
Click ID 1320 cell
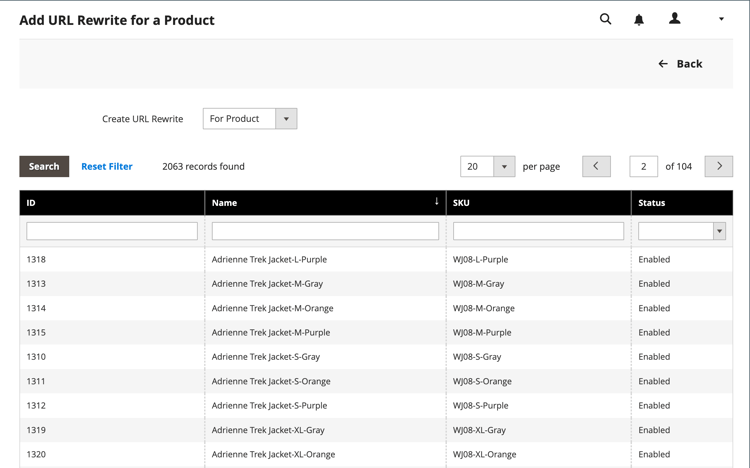112,455
